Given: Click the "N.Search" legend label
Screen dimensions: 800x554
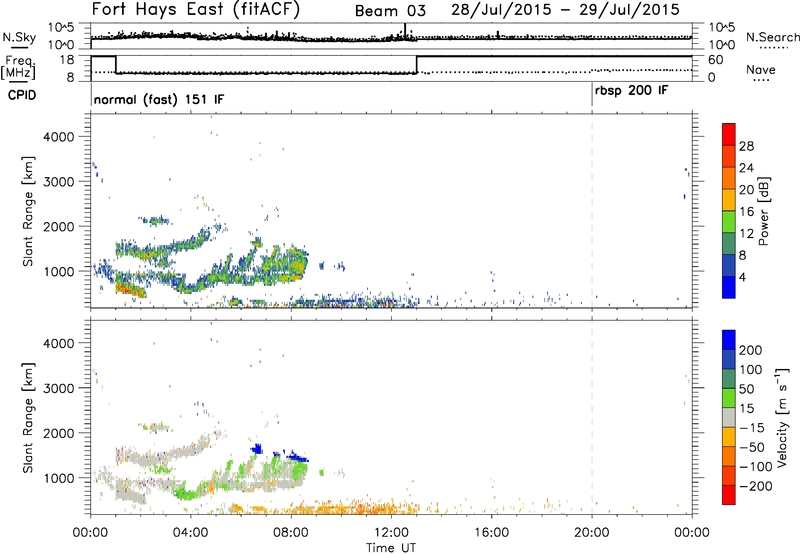Looking at the screenshot, I should [772, 37].
